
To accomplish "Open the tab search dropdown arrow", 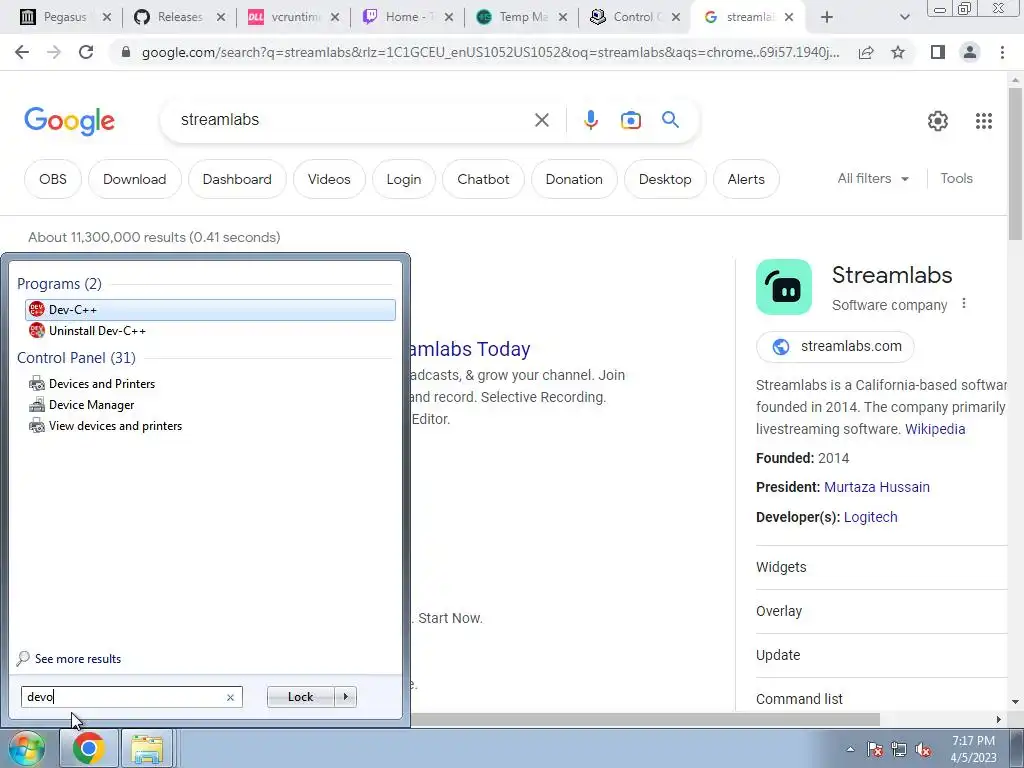I will (904, 17).
